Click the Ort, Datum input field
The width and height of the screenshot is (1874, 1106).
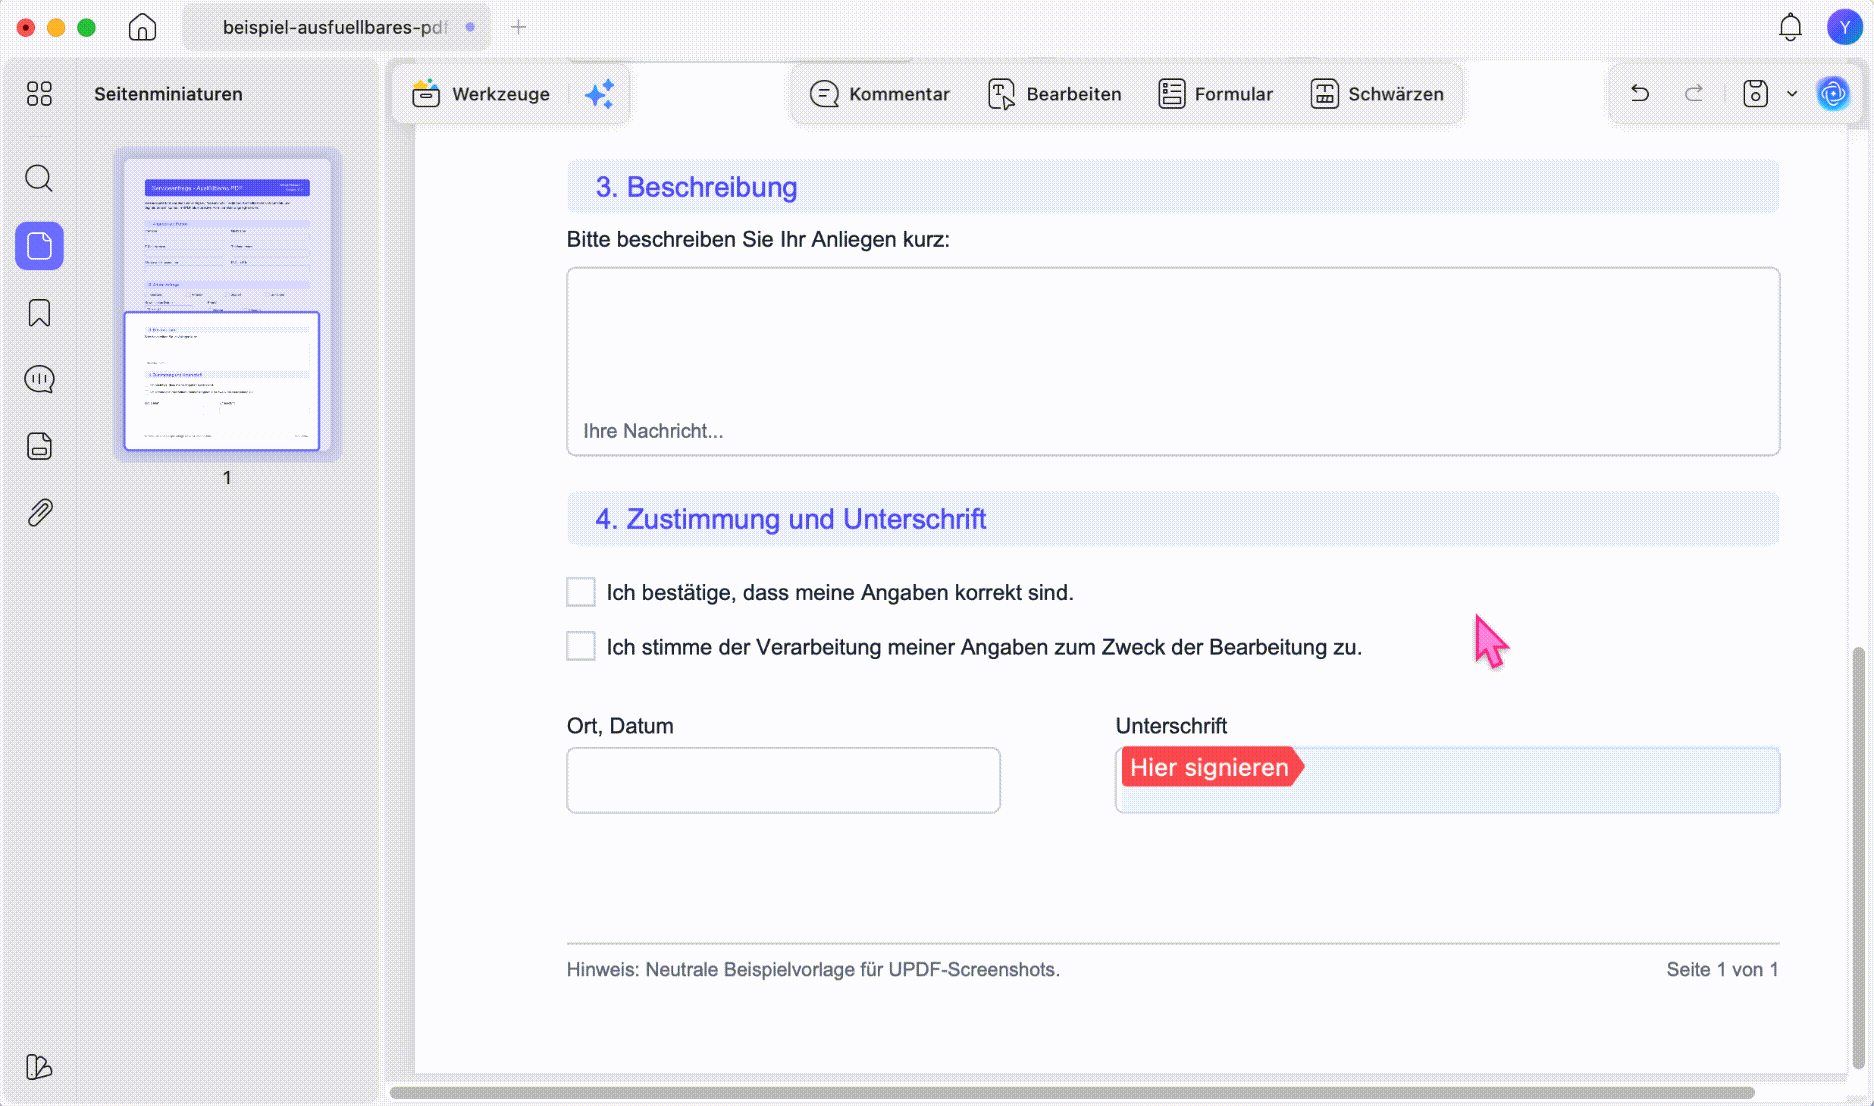point(783,780)
